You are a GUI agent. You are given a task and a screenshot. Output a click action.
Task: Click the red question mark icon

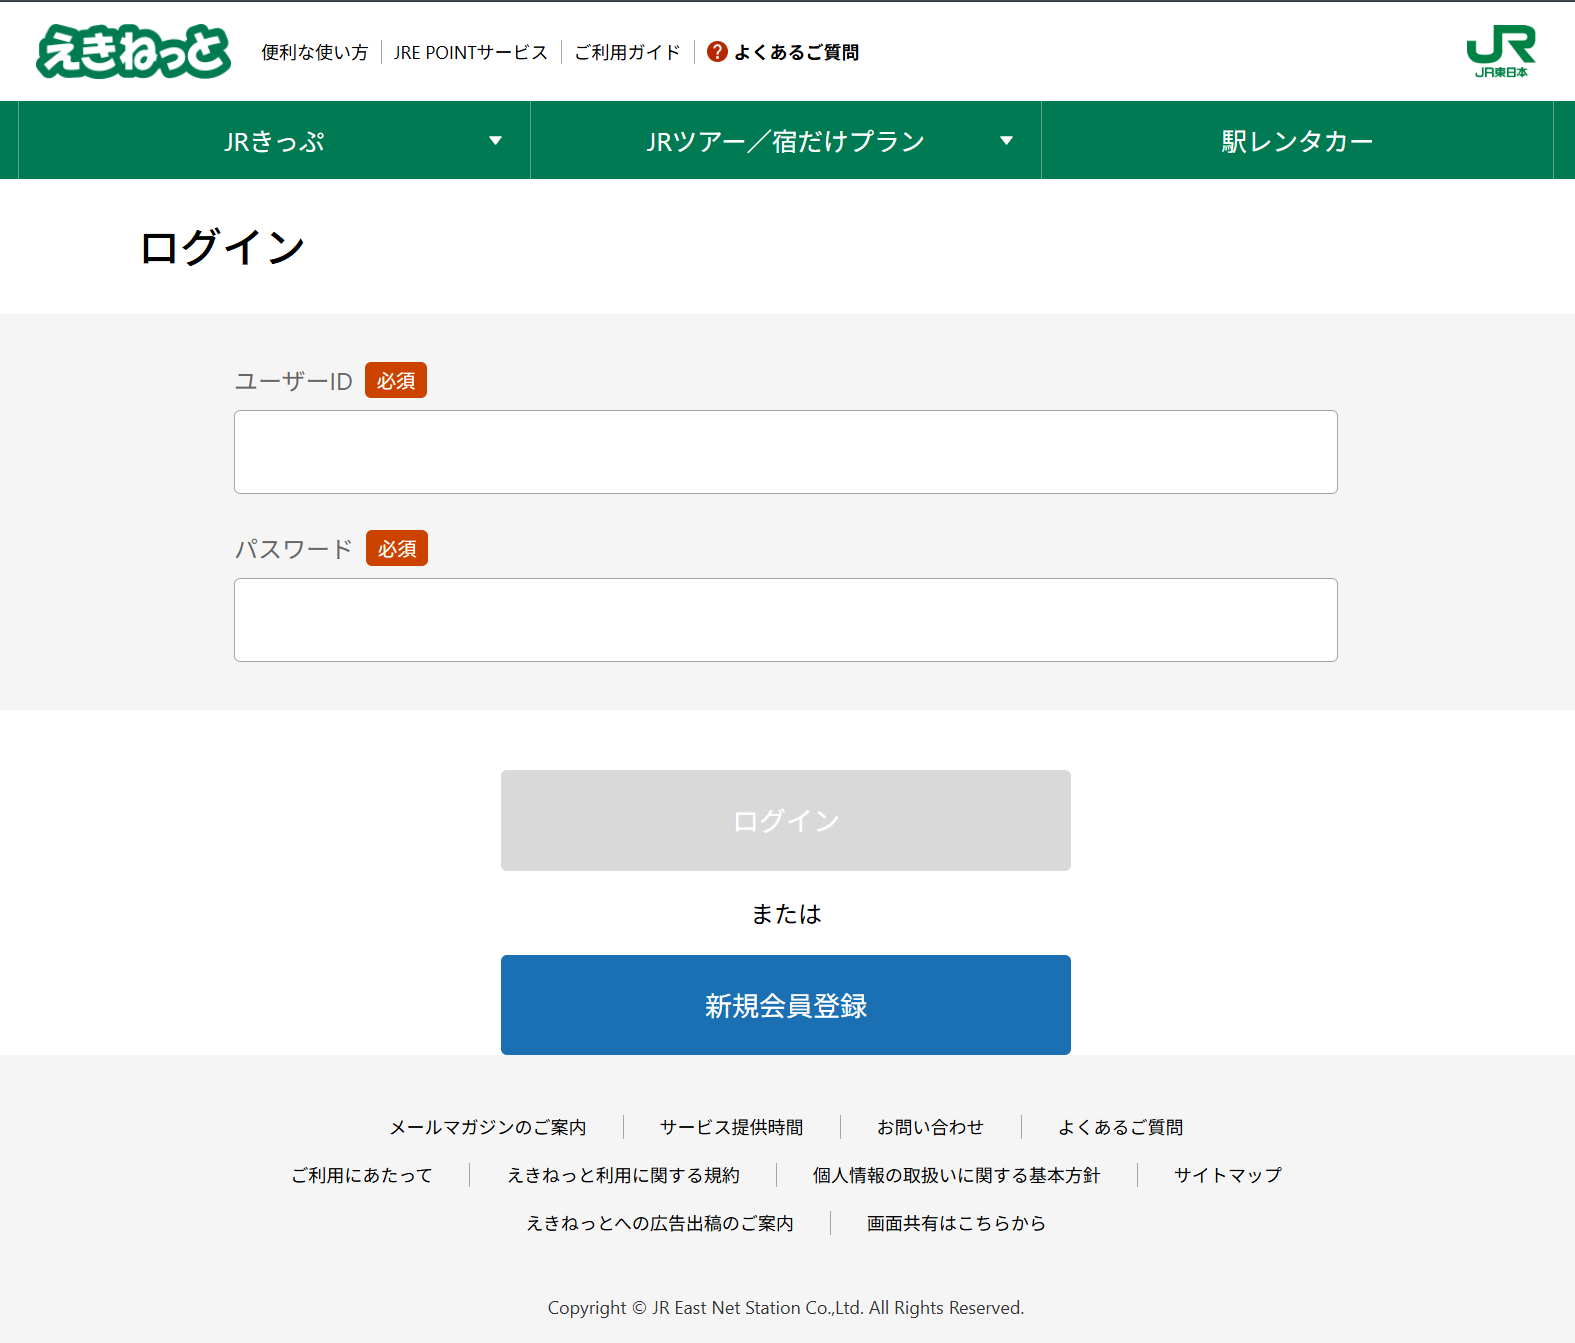click(x=717, y=52)
